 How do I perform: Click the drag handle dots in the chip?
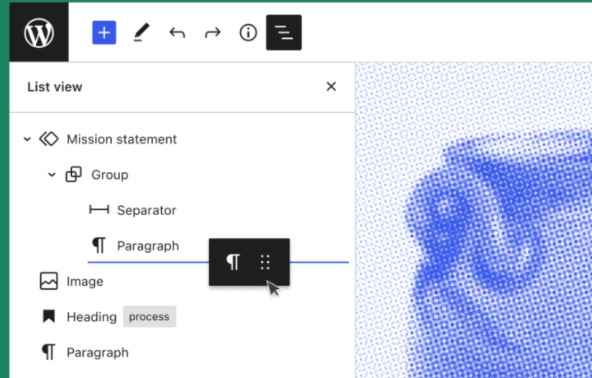[265, 262]
